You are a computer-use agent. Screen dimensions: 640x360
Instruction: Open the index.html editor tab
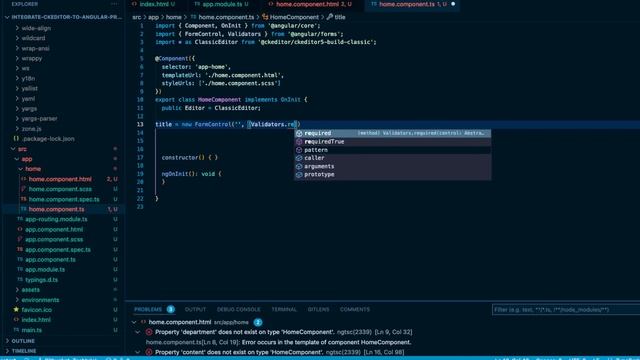tap(154, 4)
